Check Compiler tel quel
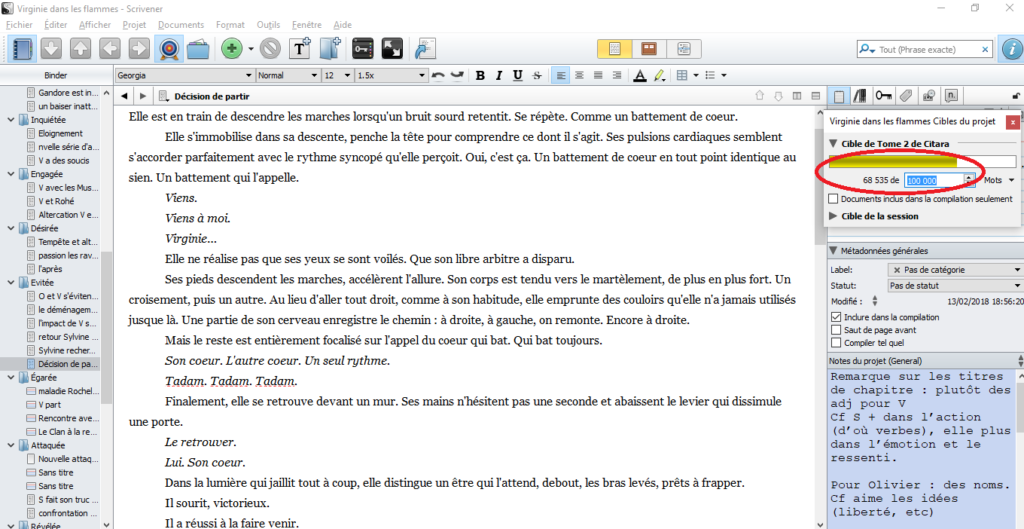Screen dimensions: 1024x529 click(836, 342)
